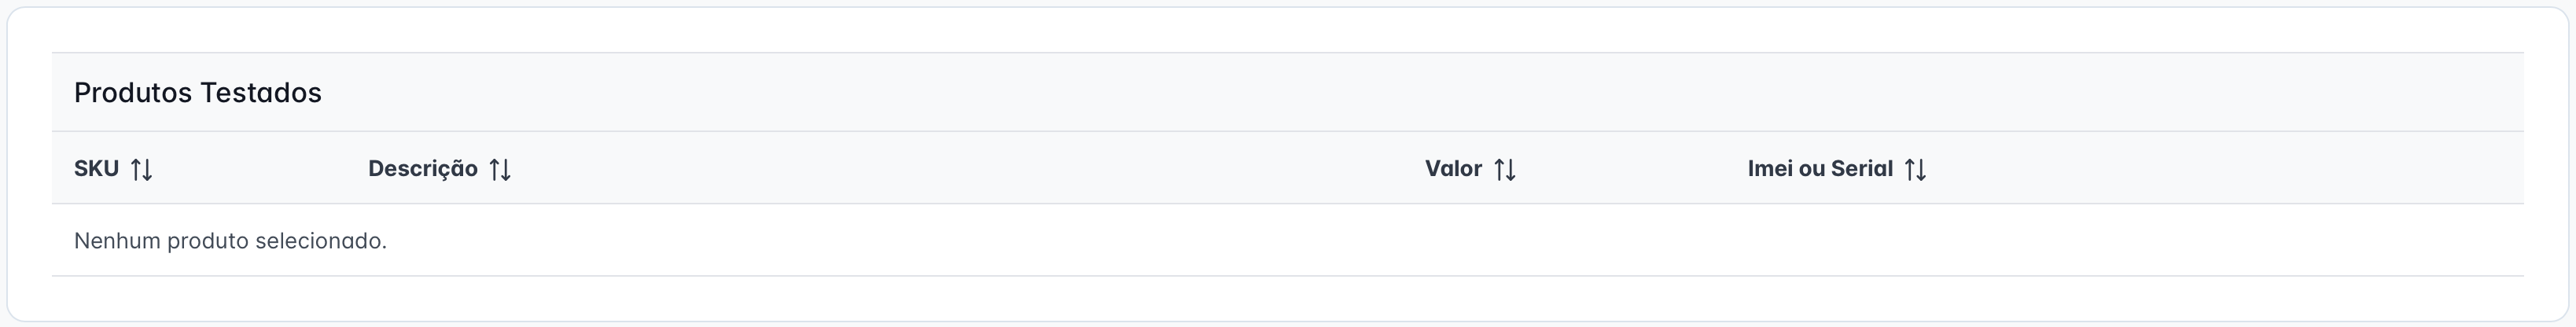
Task: Select the Imei ou Serial header text
Action: 1820,169
